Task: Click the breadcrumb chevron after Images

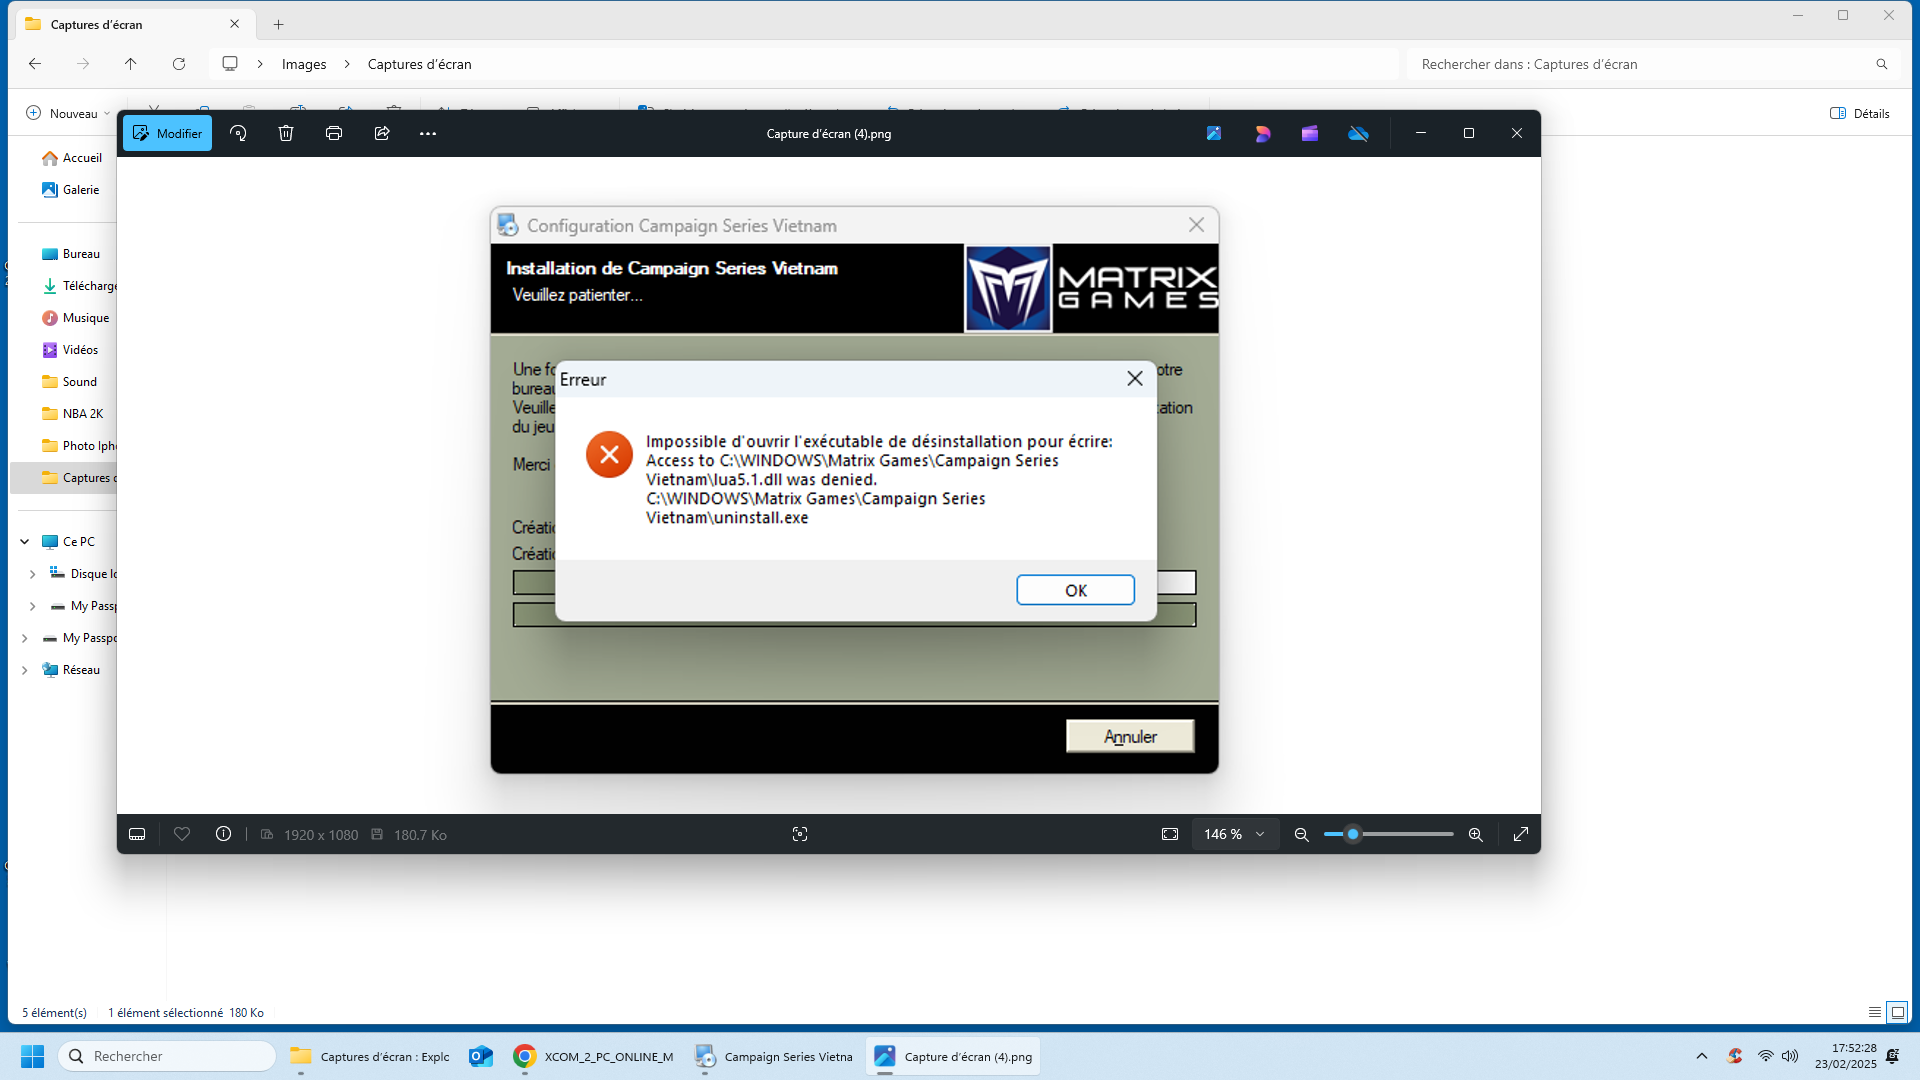Action: 347,64
